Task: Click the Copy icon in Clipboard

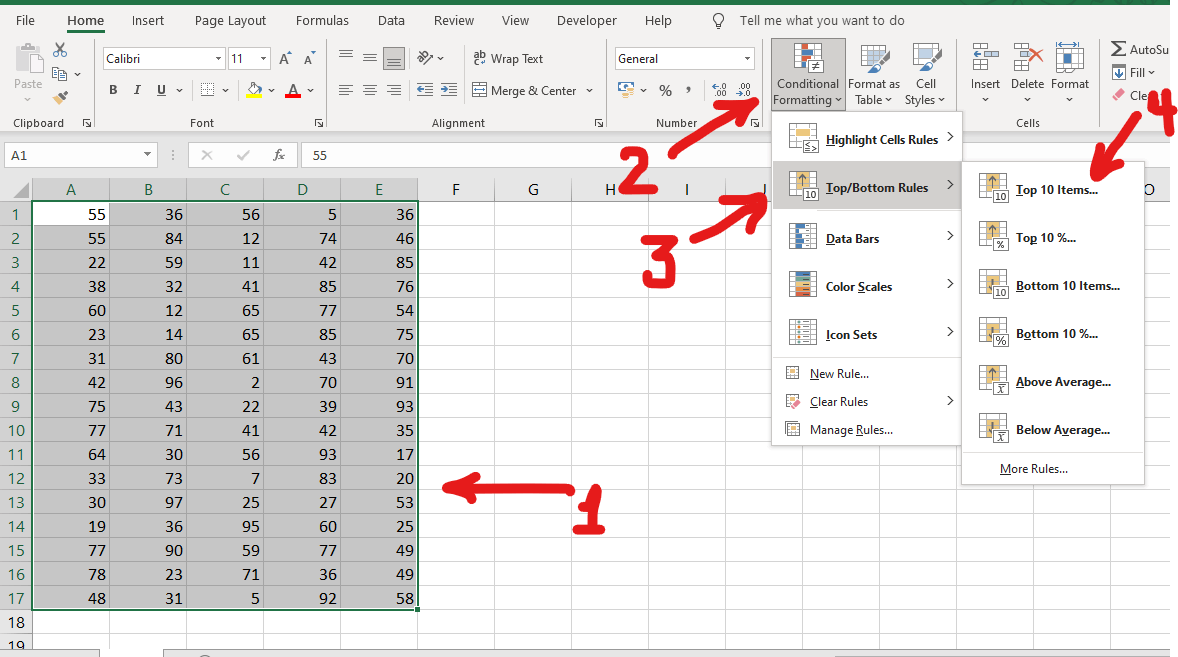Action: 59,74
